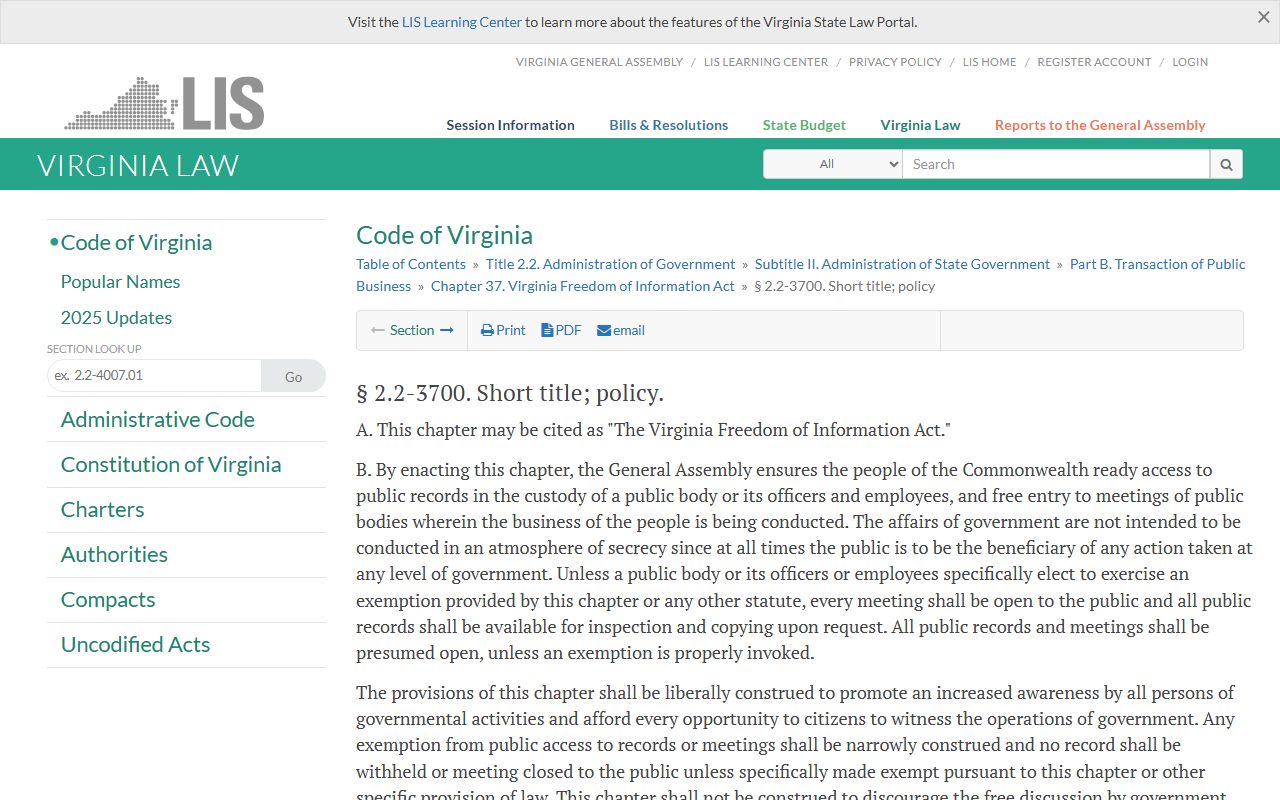1280x800 pixels.
Task: Open 2025 Updates in sidebar
Action: [116, 318]
